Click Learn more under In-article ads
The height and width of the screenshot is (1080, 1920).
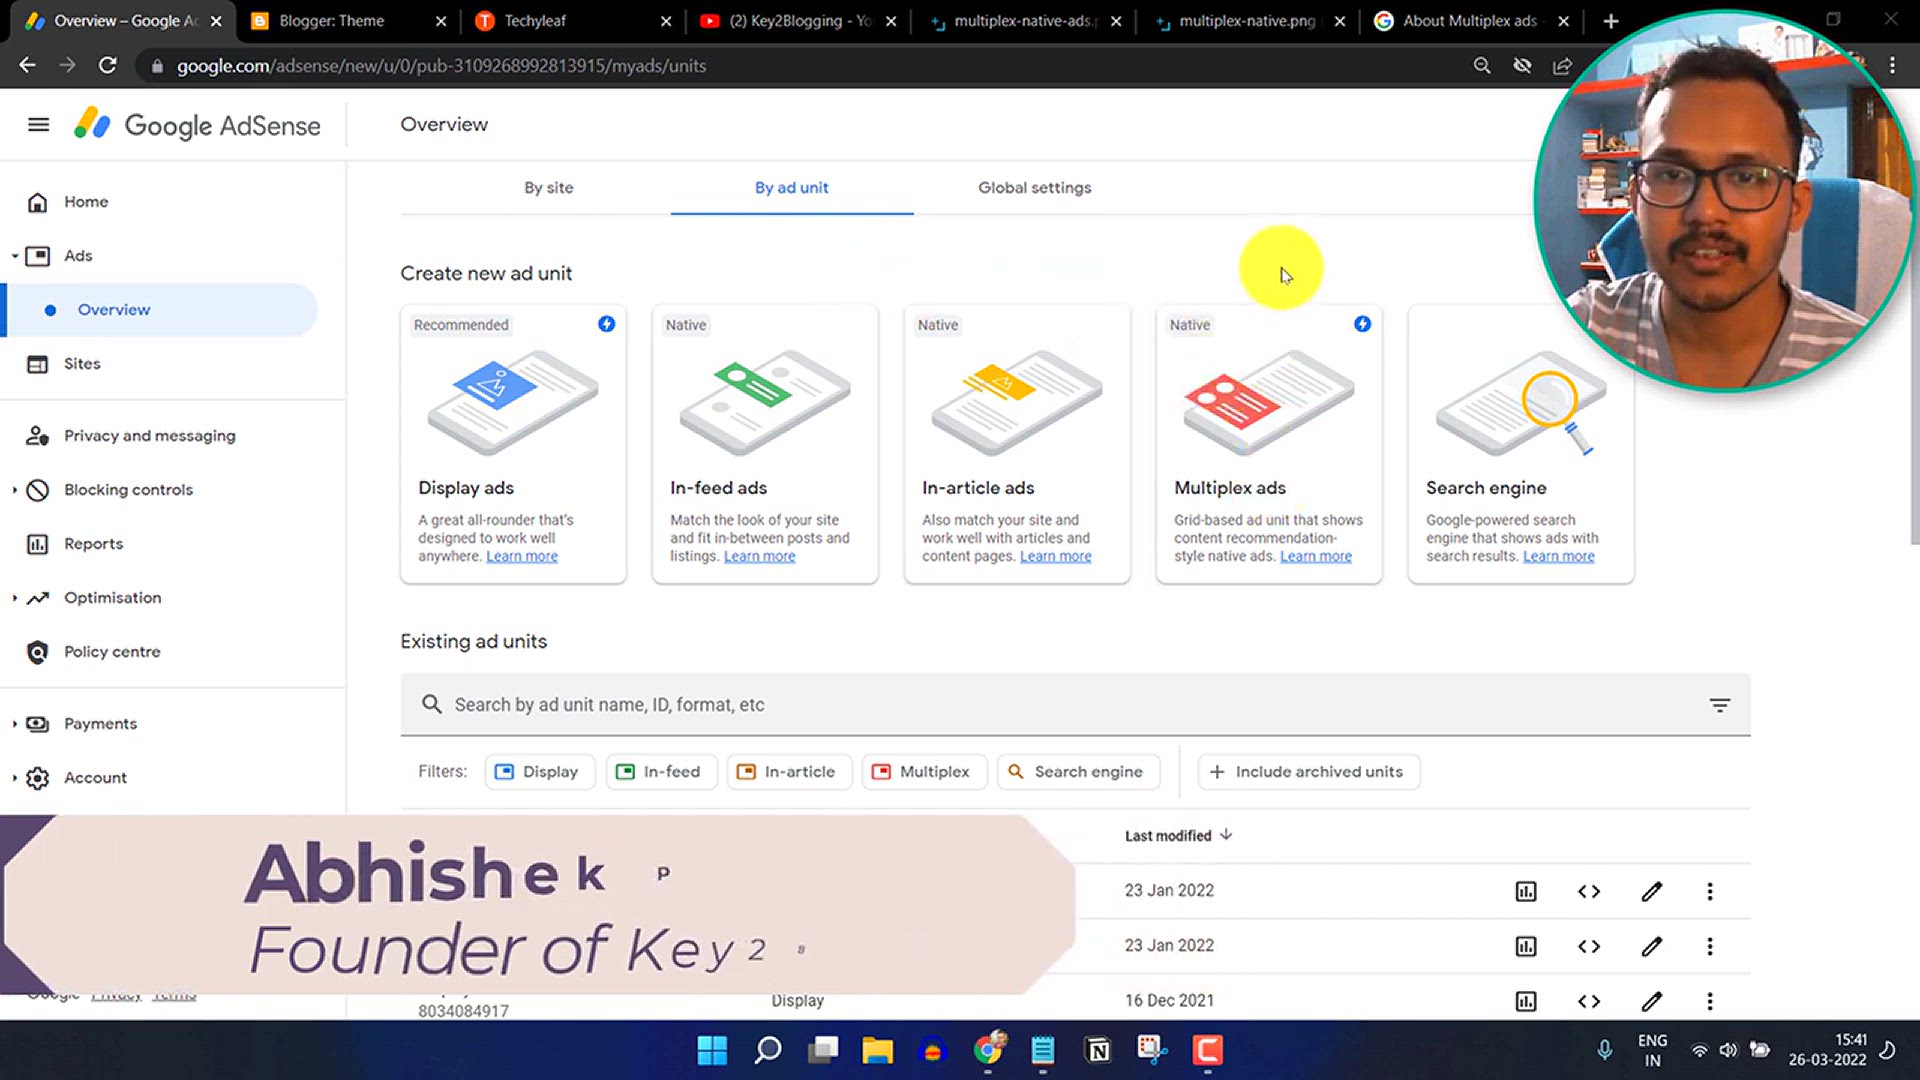point(1056,557)
